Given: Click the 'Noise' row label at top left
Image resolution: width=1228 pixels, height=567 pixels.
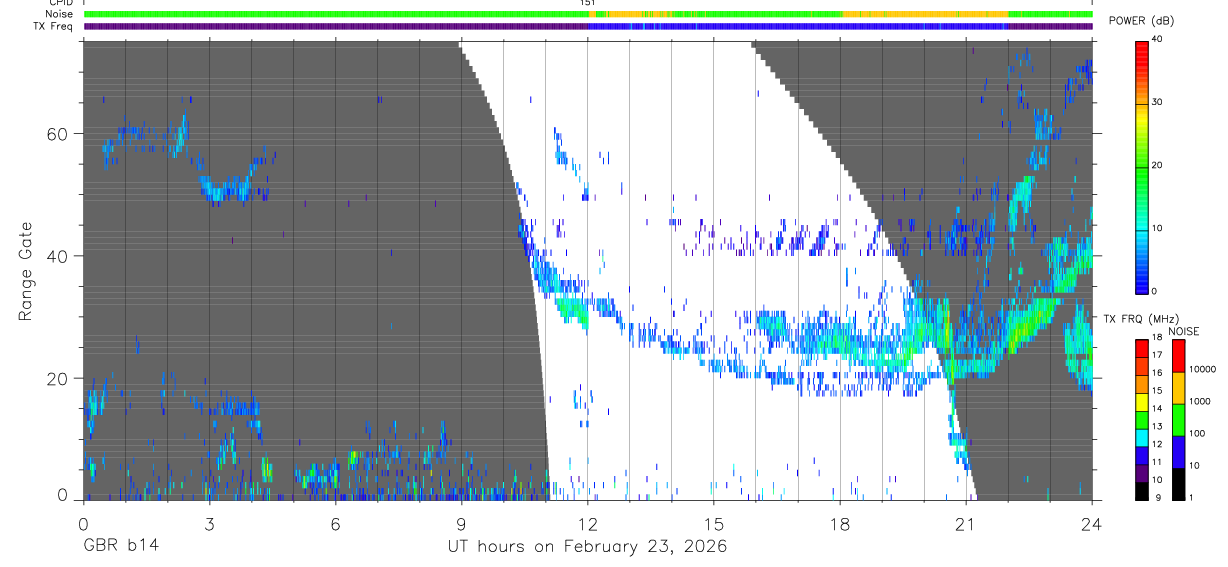Looking at the screenshot, I should 59,14.
